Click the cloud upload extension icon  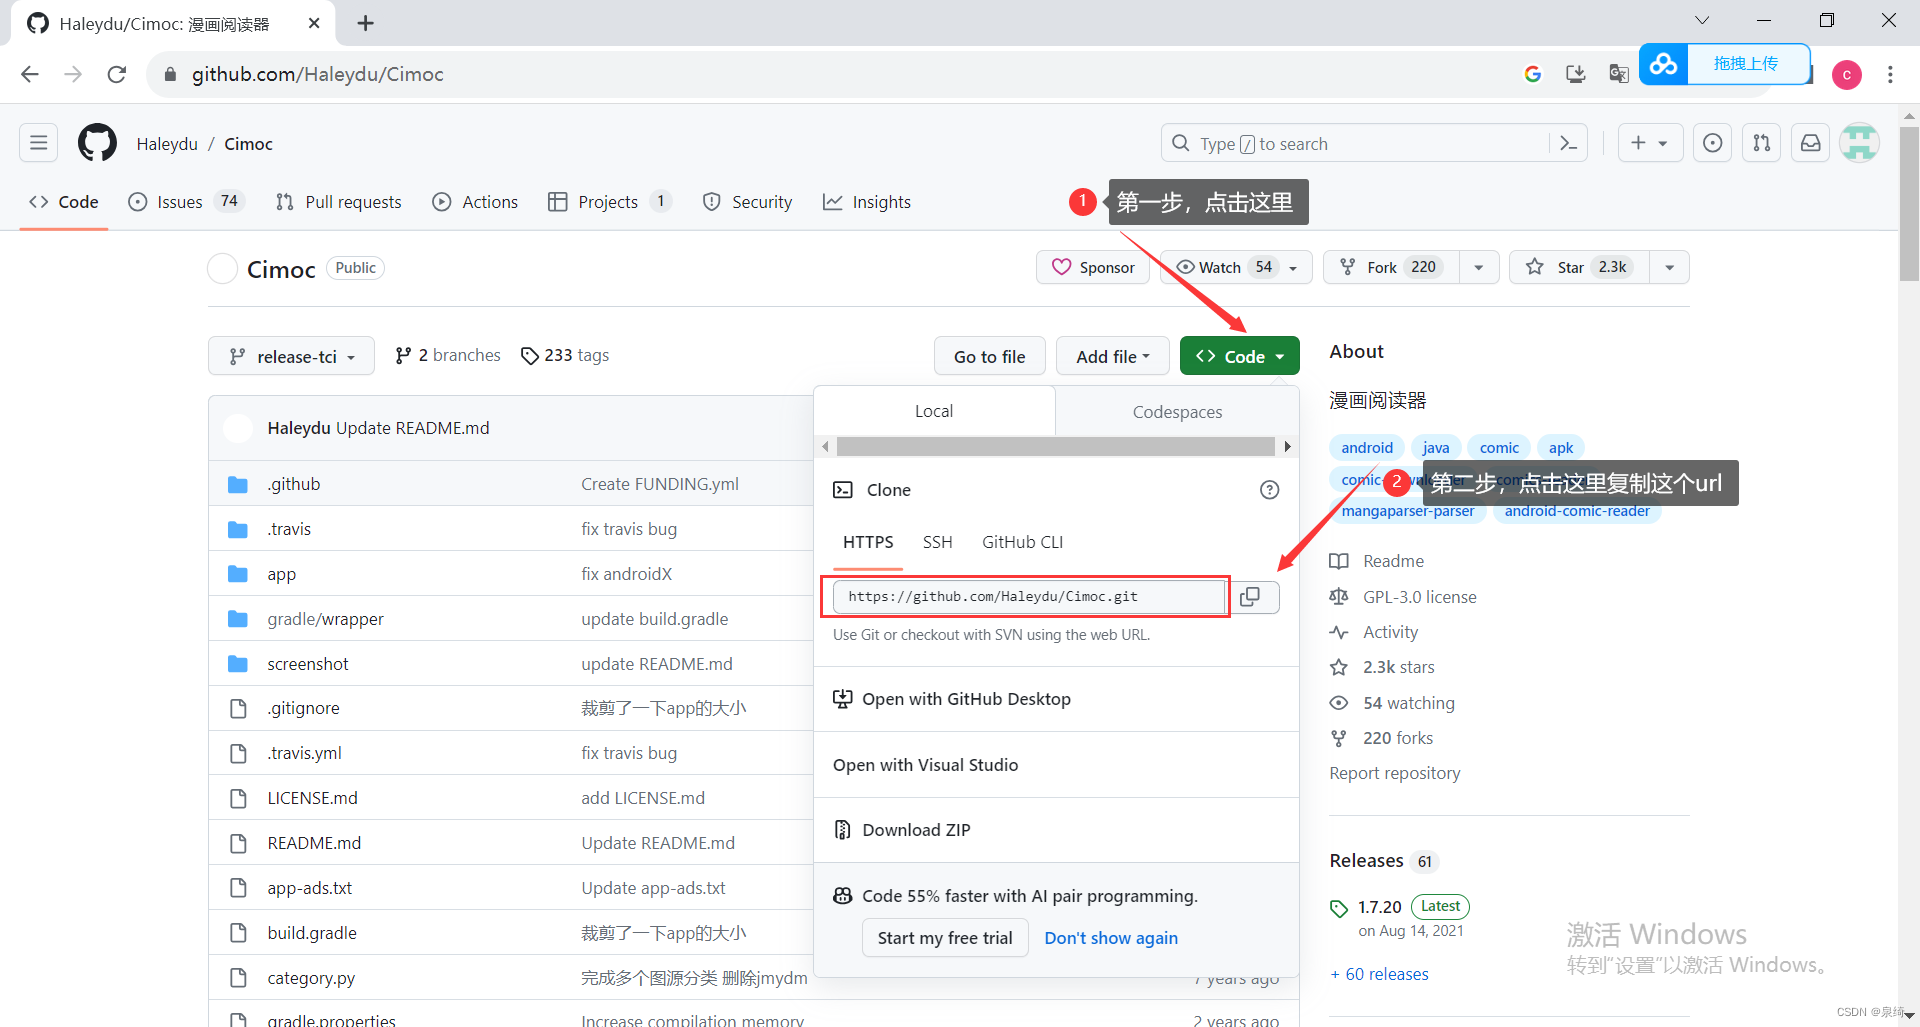[x=1663, y=64]
